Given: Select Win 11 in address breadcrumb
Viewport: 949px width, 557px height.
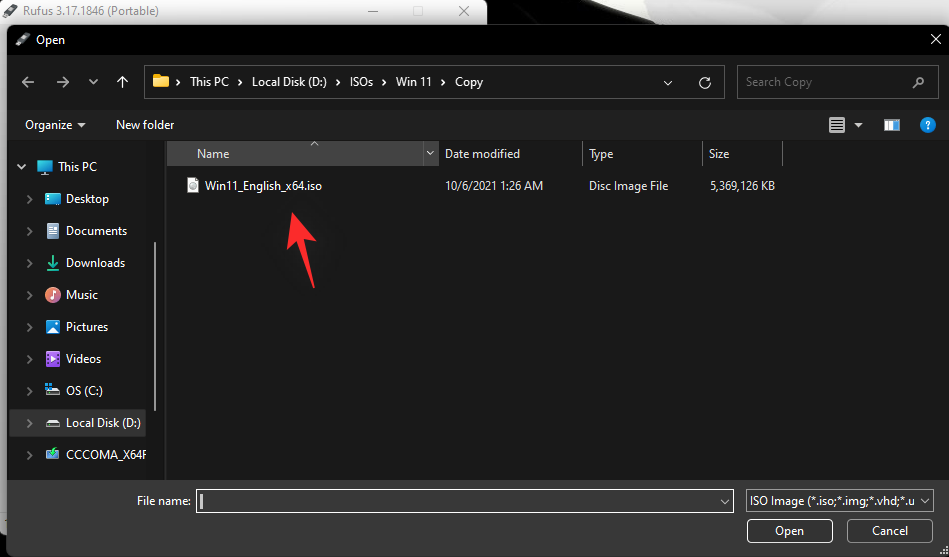Looking at the screenshot, I should tap(413, 82).
